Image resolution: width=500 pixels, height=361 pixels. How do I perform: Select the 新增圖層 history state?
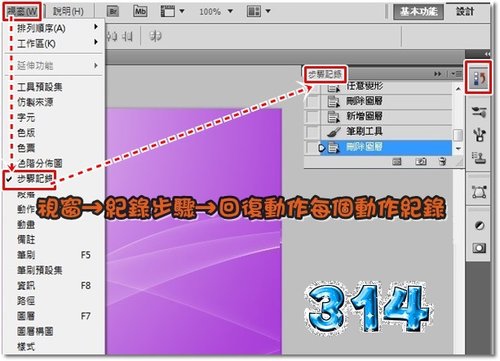pos(386,116)
